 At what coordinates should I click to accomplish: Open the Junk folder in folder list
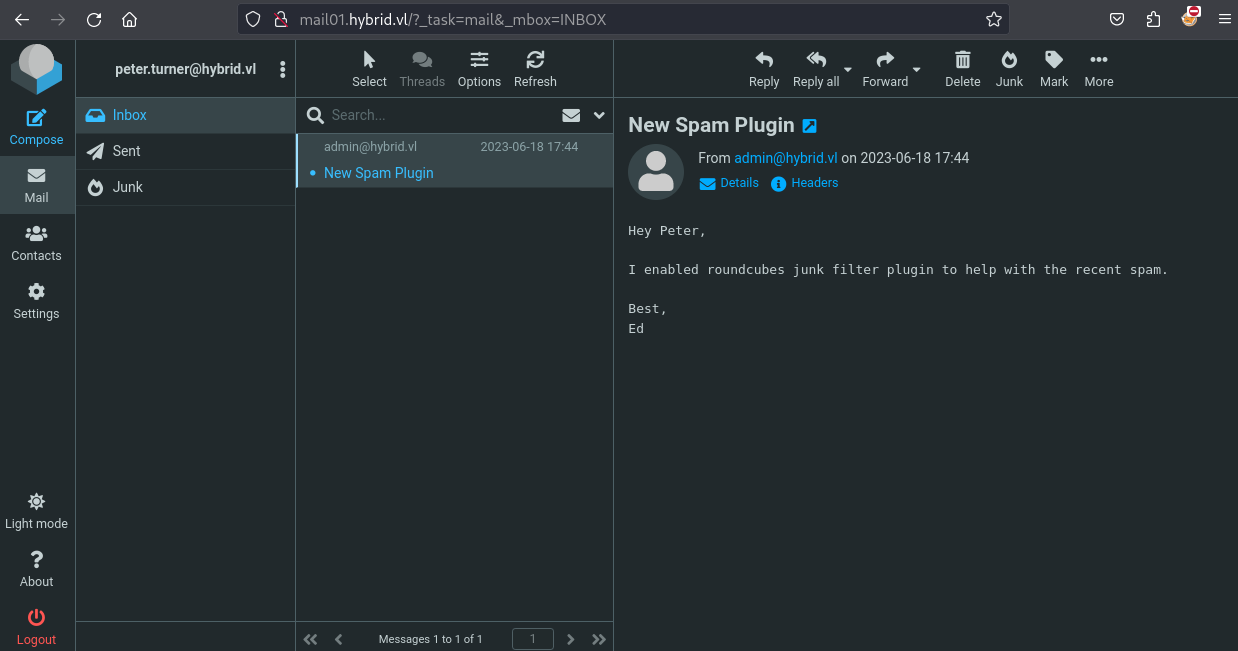(185, 187)
